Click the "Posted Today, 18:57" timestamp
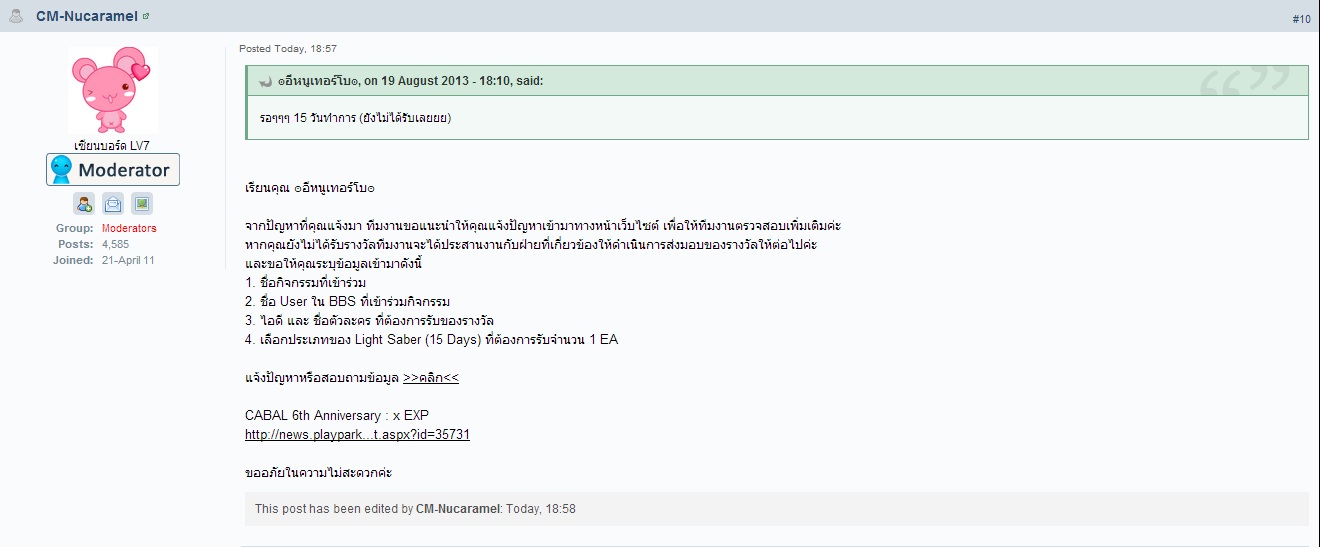The image size is (1320, 547). 288,49
